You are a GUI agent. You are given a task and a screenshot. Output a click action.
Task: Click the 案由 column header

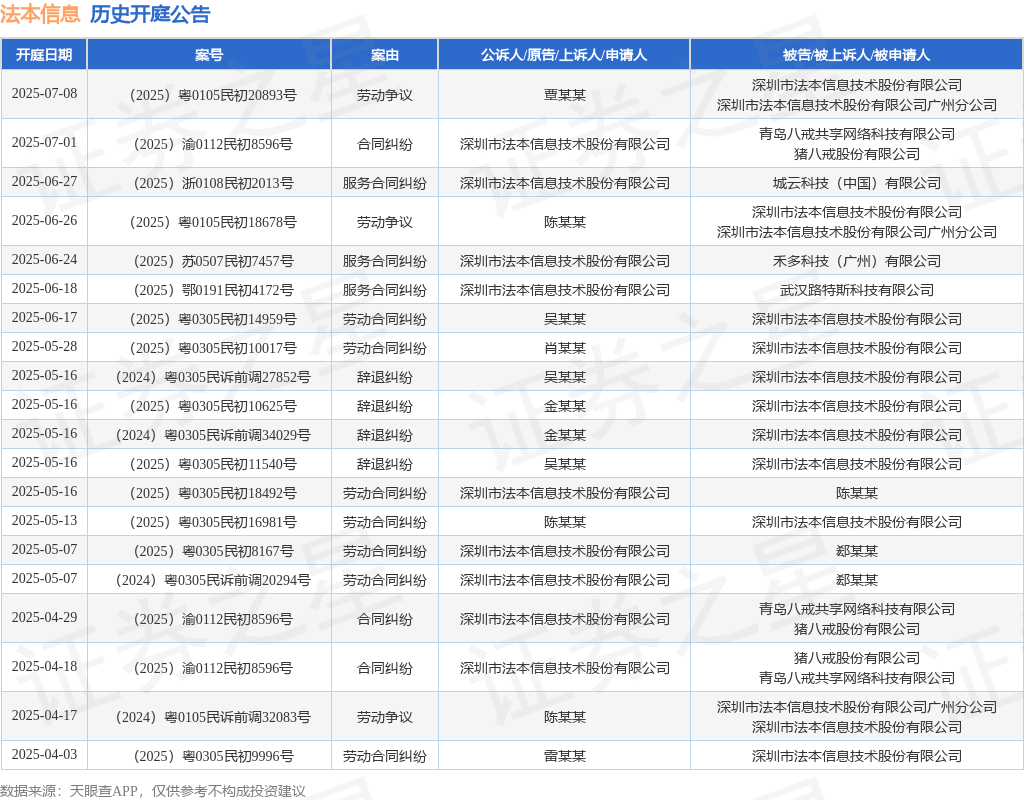click(x=385, y=55)
